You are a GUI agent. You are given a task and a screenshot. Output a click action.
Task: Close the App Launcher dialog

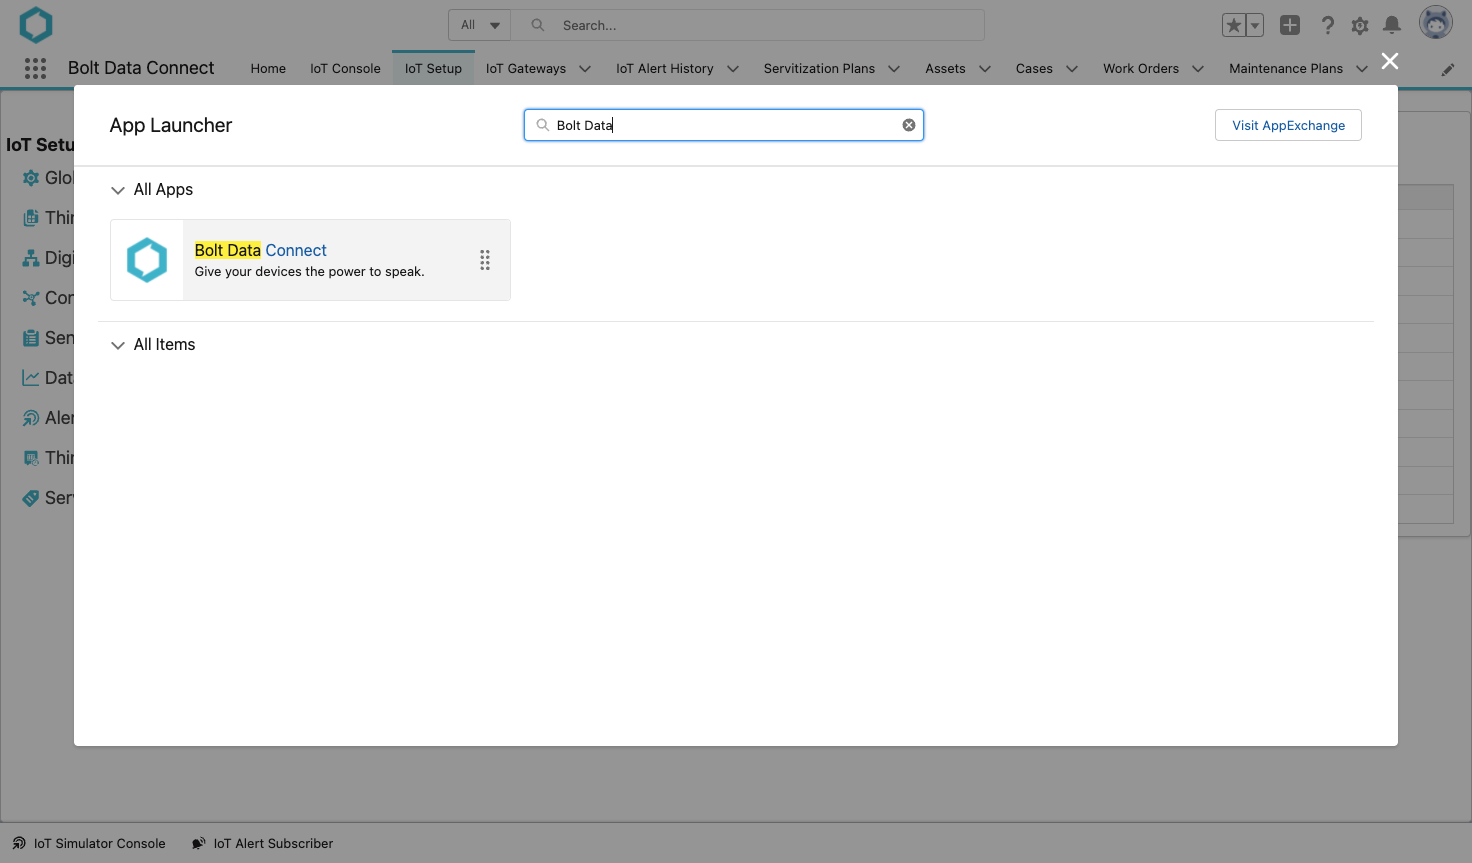coord(1390,61)
